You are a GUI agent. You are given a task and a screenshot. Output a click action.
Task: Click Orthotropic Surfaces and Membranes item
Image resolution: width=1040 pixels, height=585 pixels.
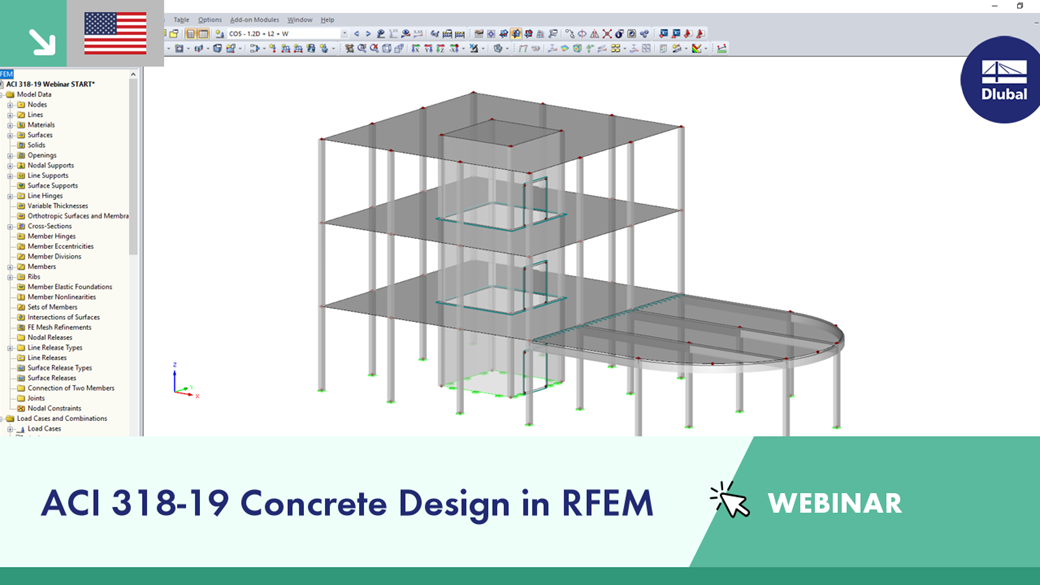[x=78, y=216]
